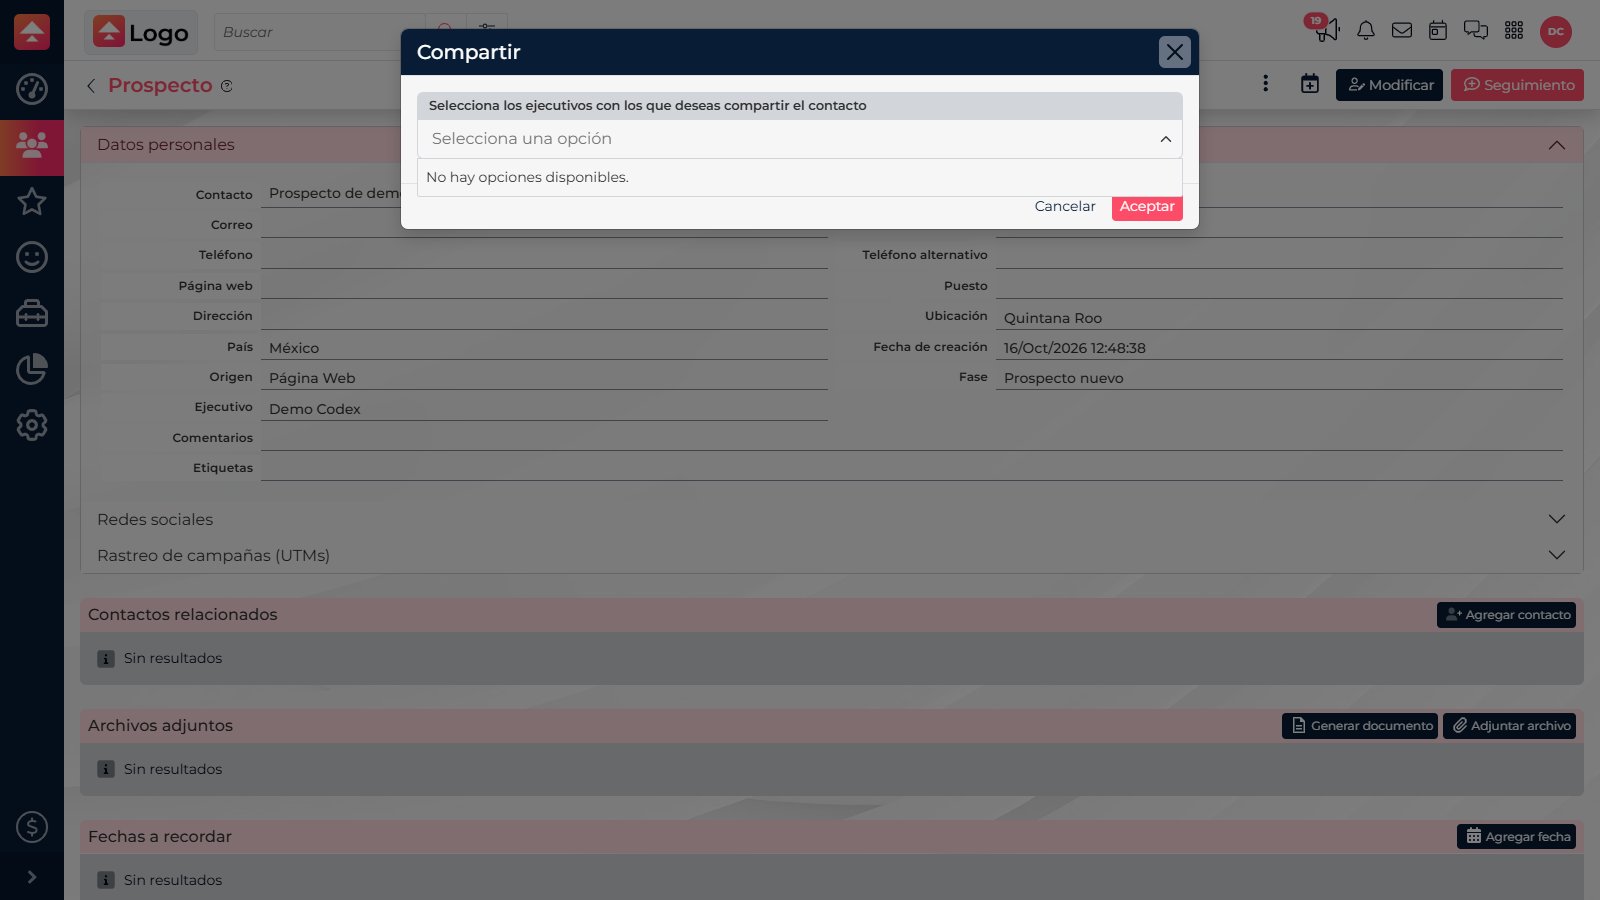Expand the sidebar with the bottom arrow

click(x=32, y=877)
